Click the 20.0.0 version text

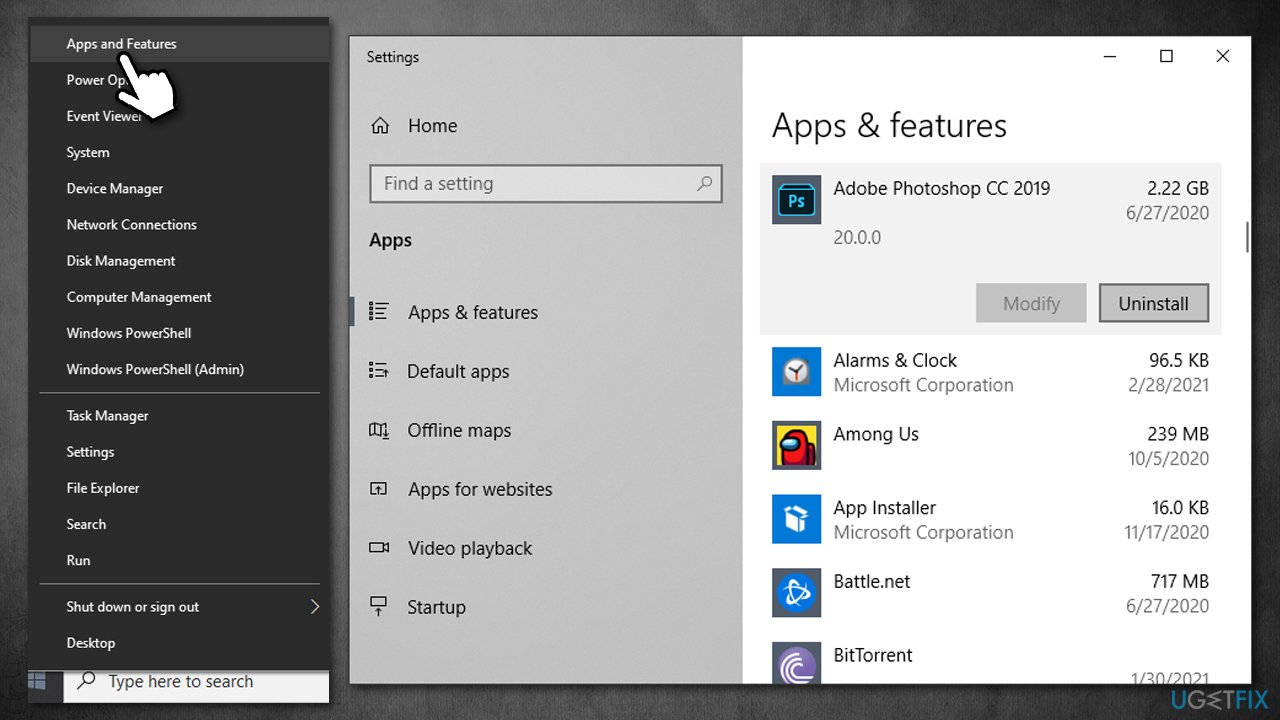coord(857,238)
